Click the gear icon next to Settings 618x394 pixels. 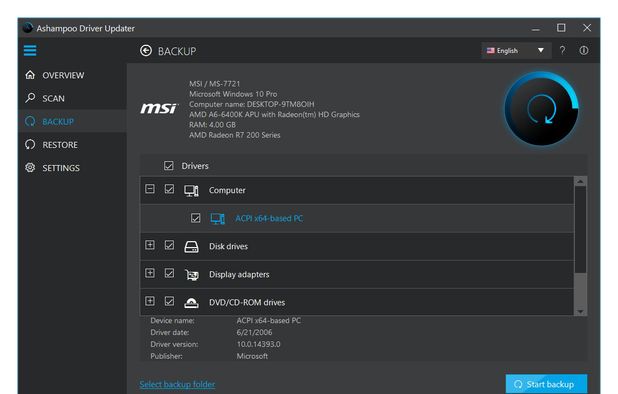pos(30,167)
